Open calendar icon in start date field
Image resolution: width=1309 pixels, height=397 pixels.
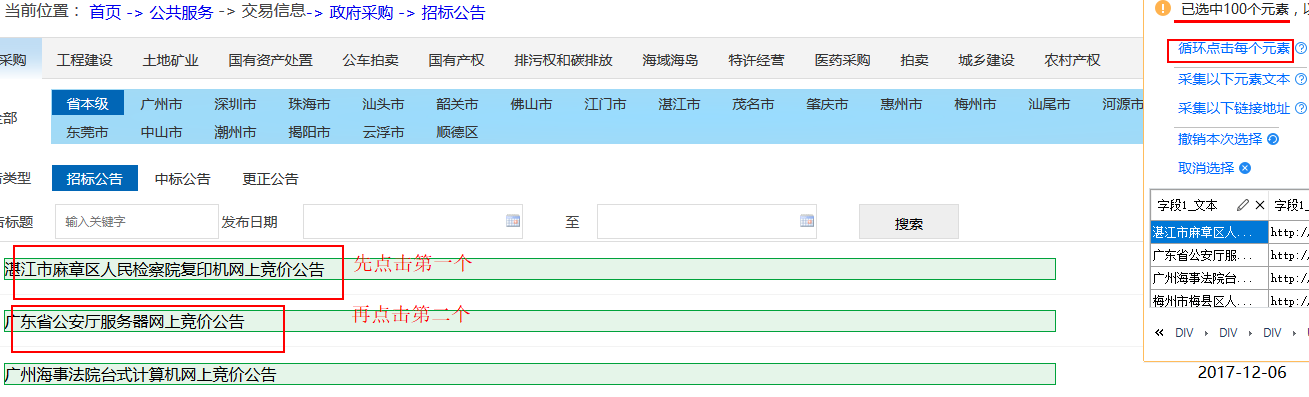(x=513, y=221)
